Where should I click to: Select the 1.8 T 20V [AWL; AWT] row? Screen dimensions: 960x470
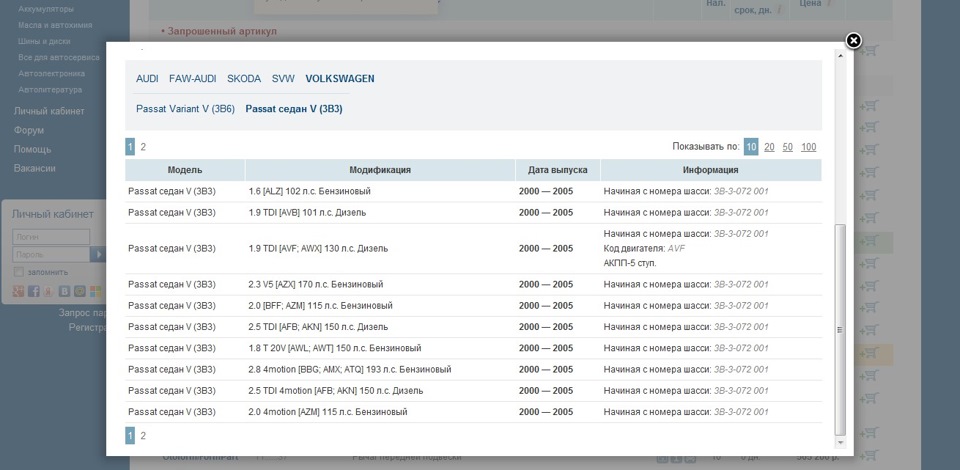(473, 348)
